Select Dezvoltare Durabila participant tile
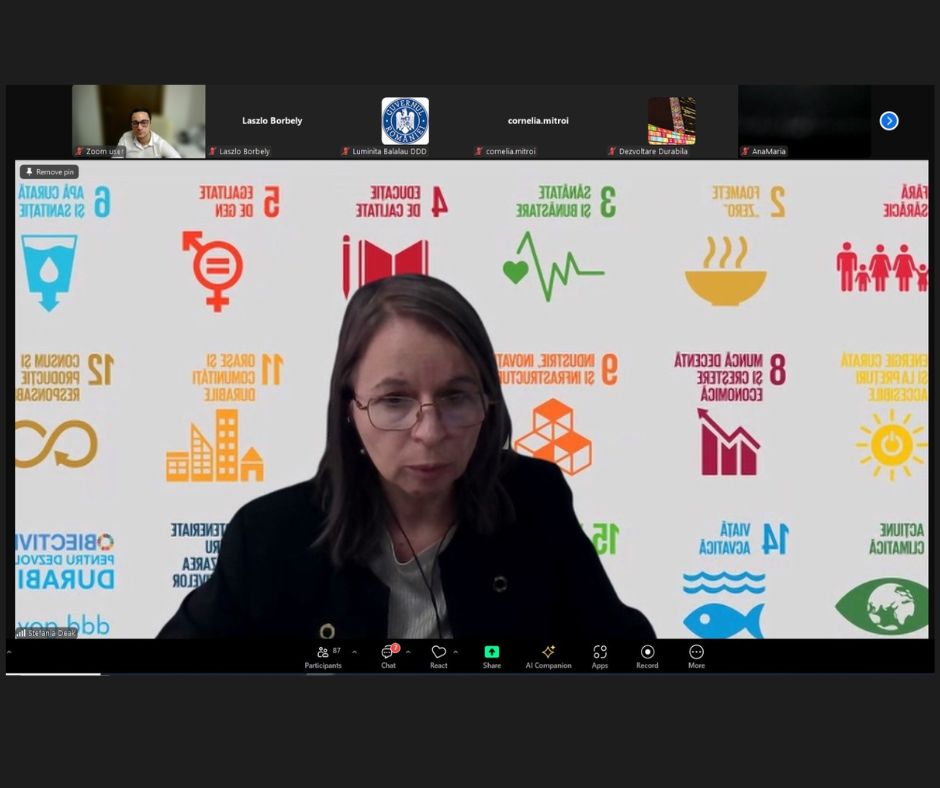 671,121
